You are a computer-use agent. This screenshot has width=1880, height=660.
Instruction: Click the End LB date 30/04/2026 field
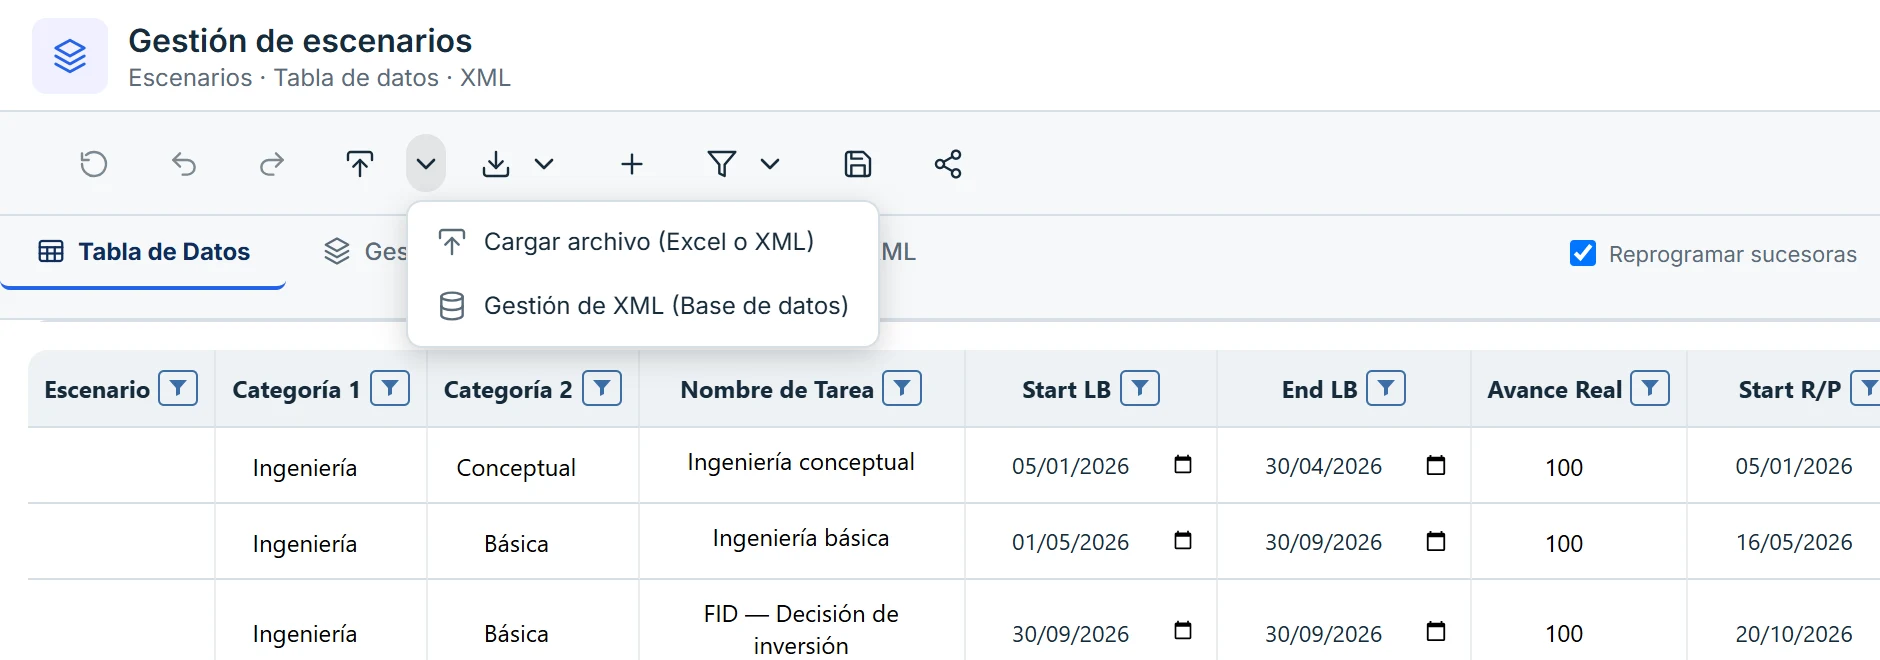pyautogui.click(x=1324, y=466)
